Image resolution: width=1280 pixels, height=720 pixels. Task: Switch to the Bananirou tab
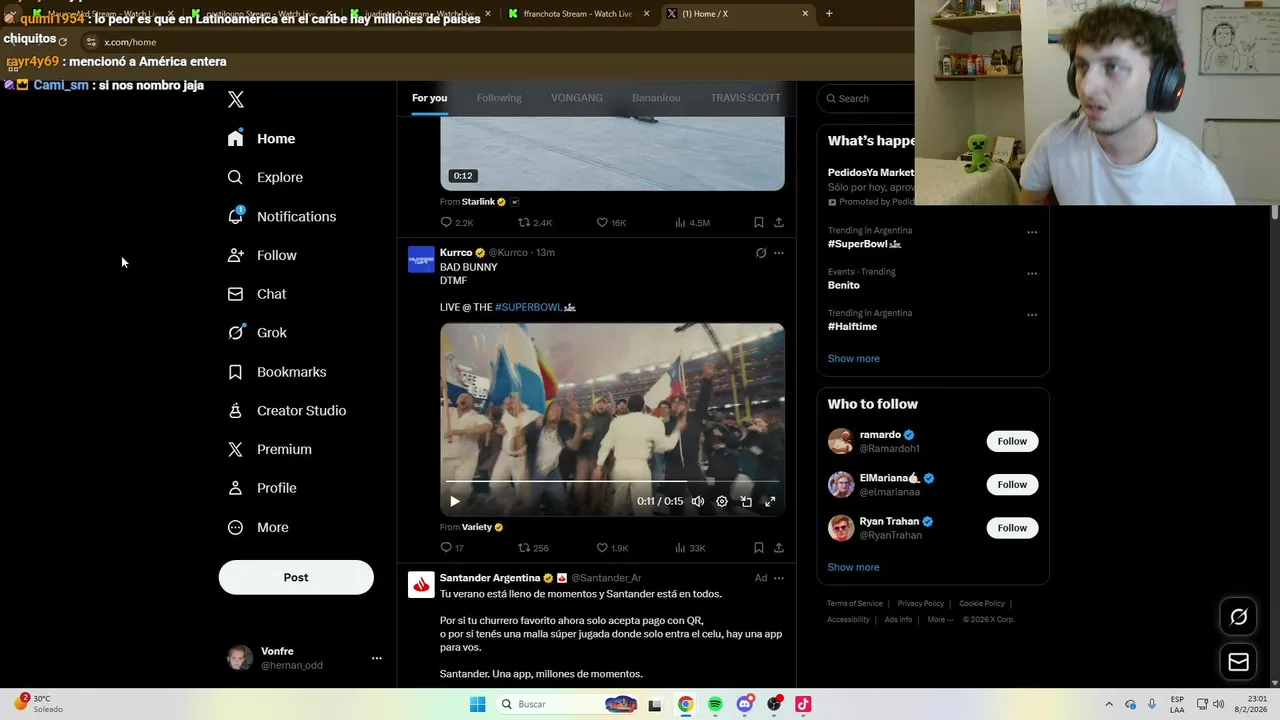(656, 98)
